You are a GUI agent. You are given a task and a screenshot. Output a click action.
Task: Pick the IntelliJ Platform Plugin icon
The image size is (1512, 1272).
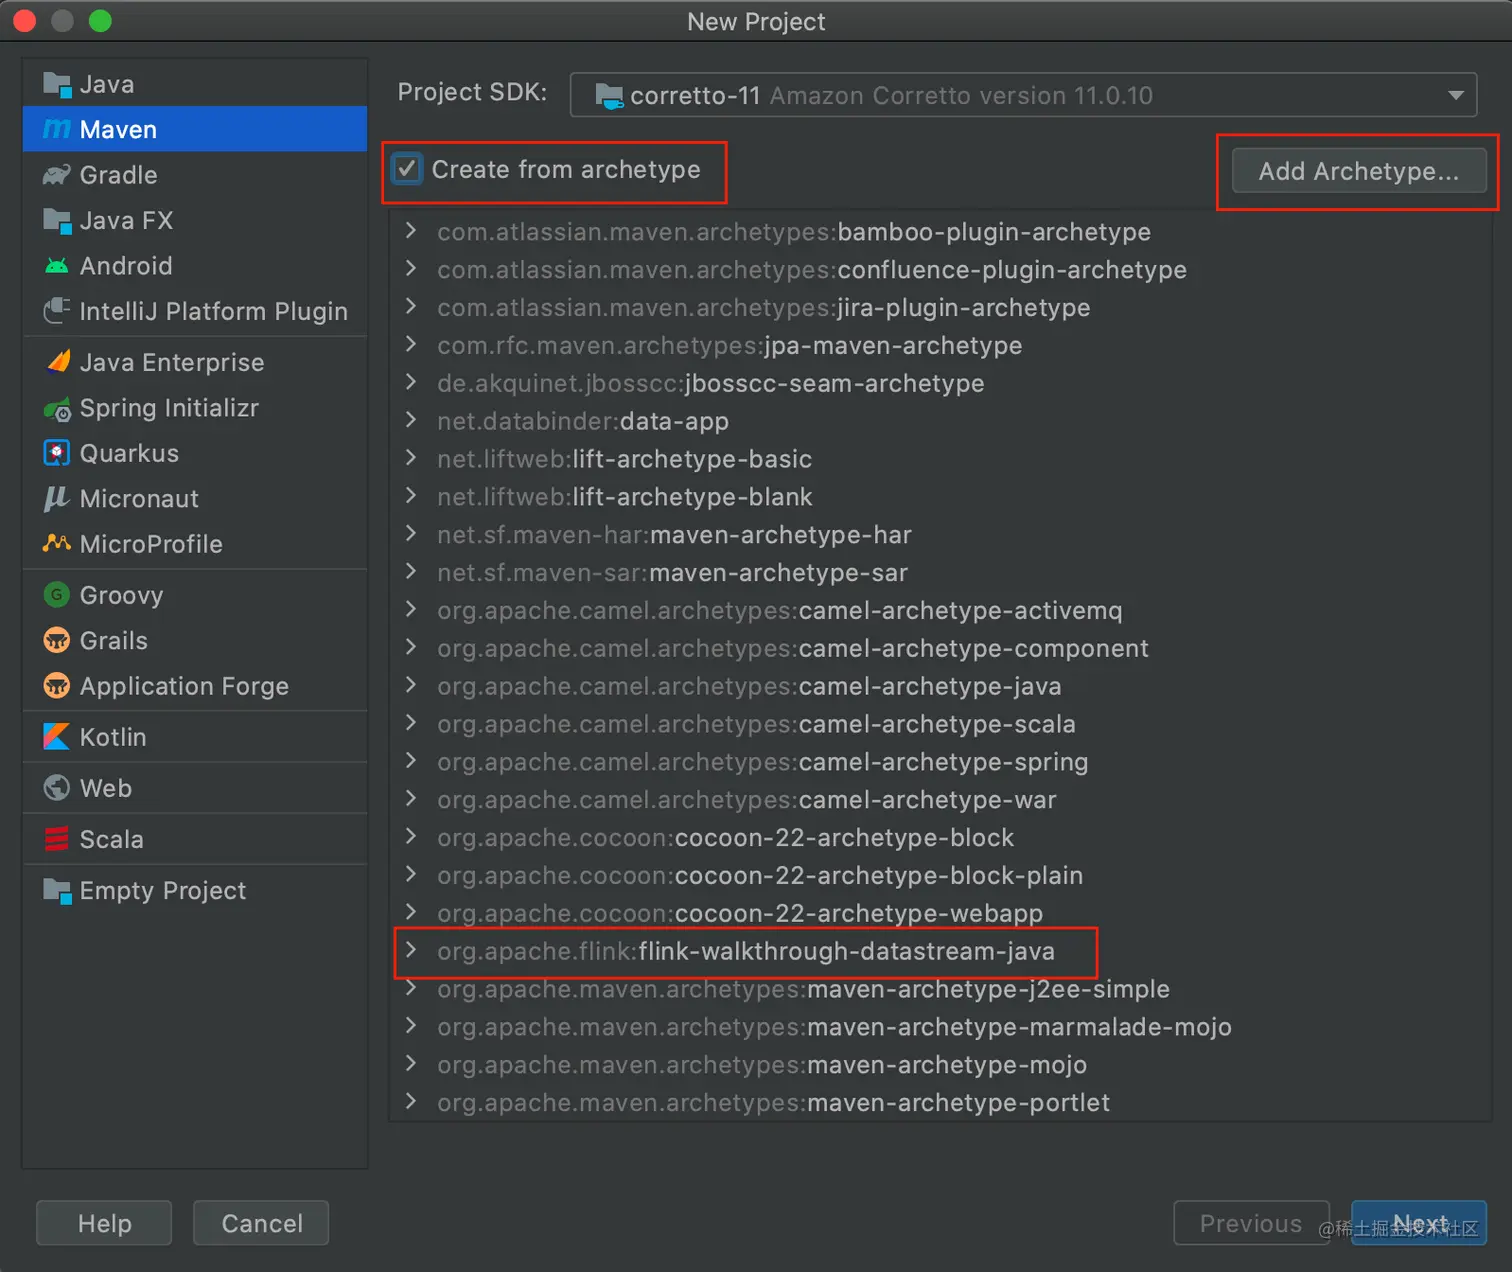[x=57, y=311]
